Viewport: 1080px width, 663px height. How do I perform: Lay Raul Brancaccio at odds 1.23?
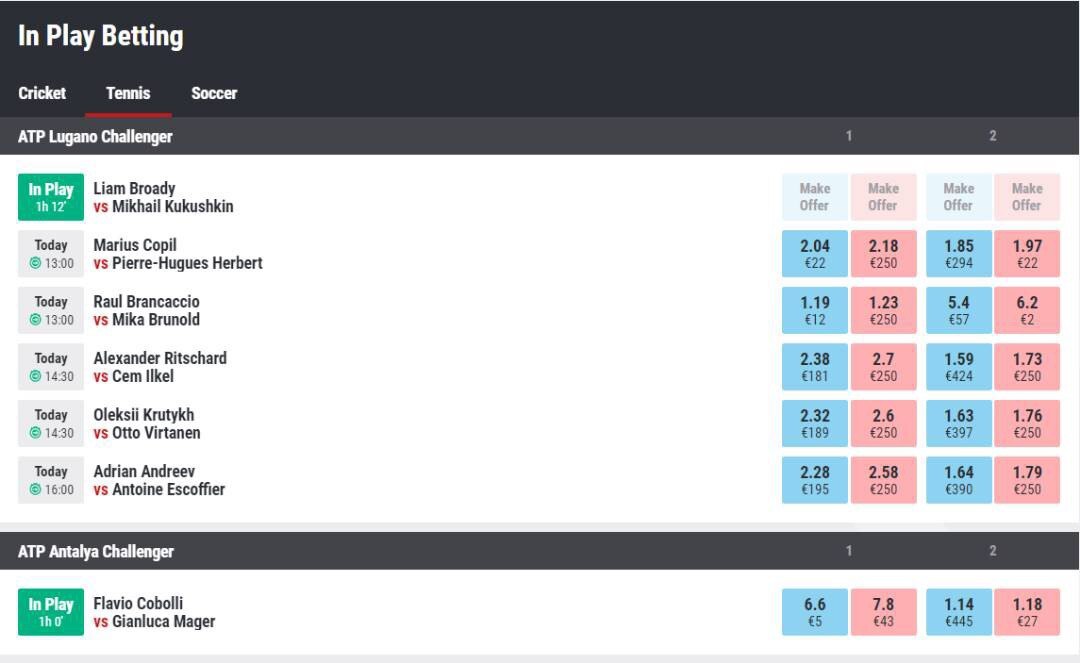coord(884,311)
